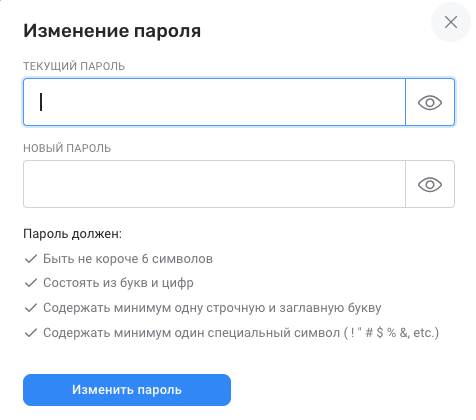This screenshot has height=420, width=476.
Task: Click the строчную и заглавную букву requirement text
Action: tap(212, 308)
